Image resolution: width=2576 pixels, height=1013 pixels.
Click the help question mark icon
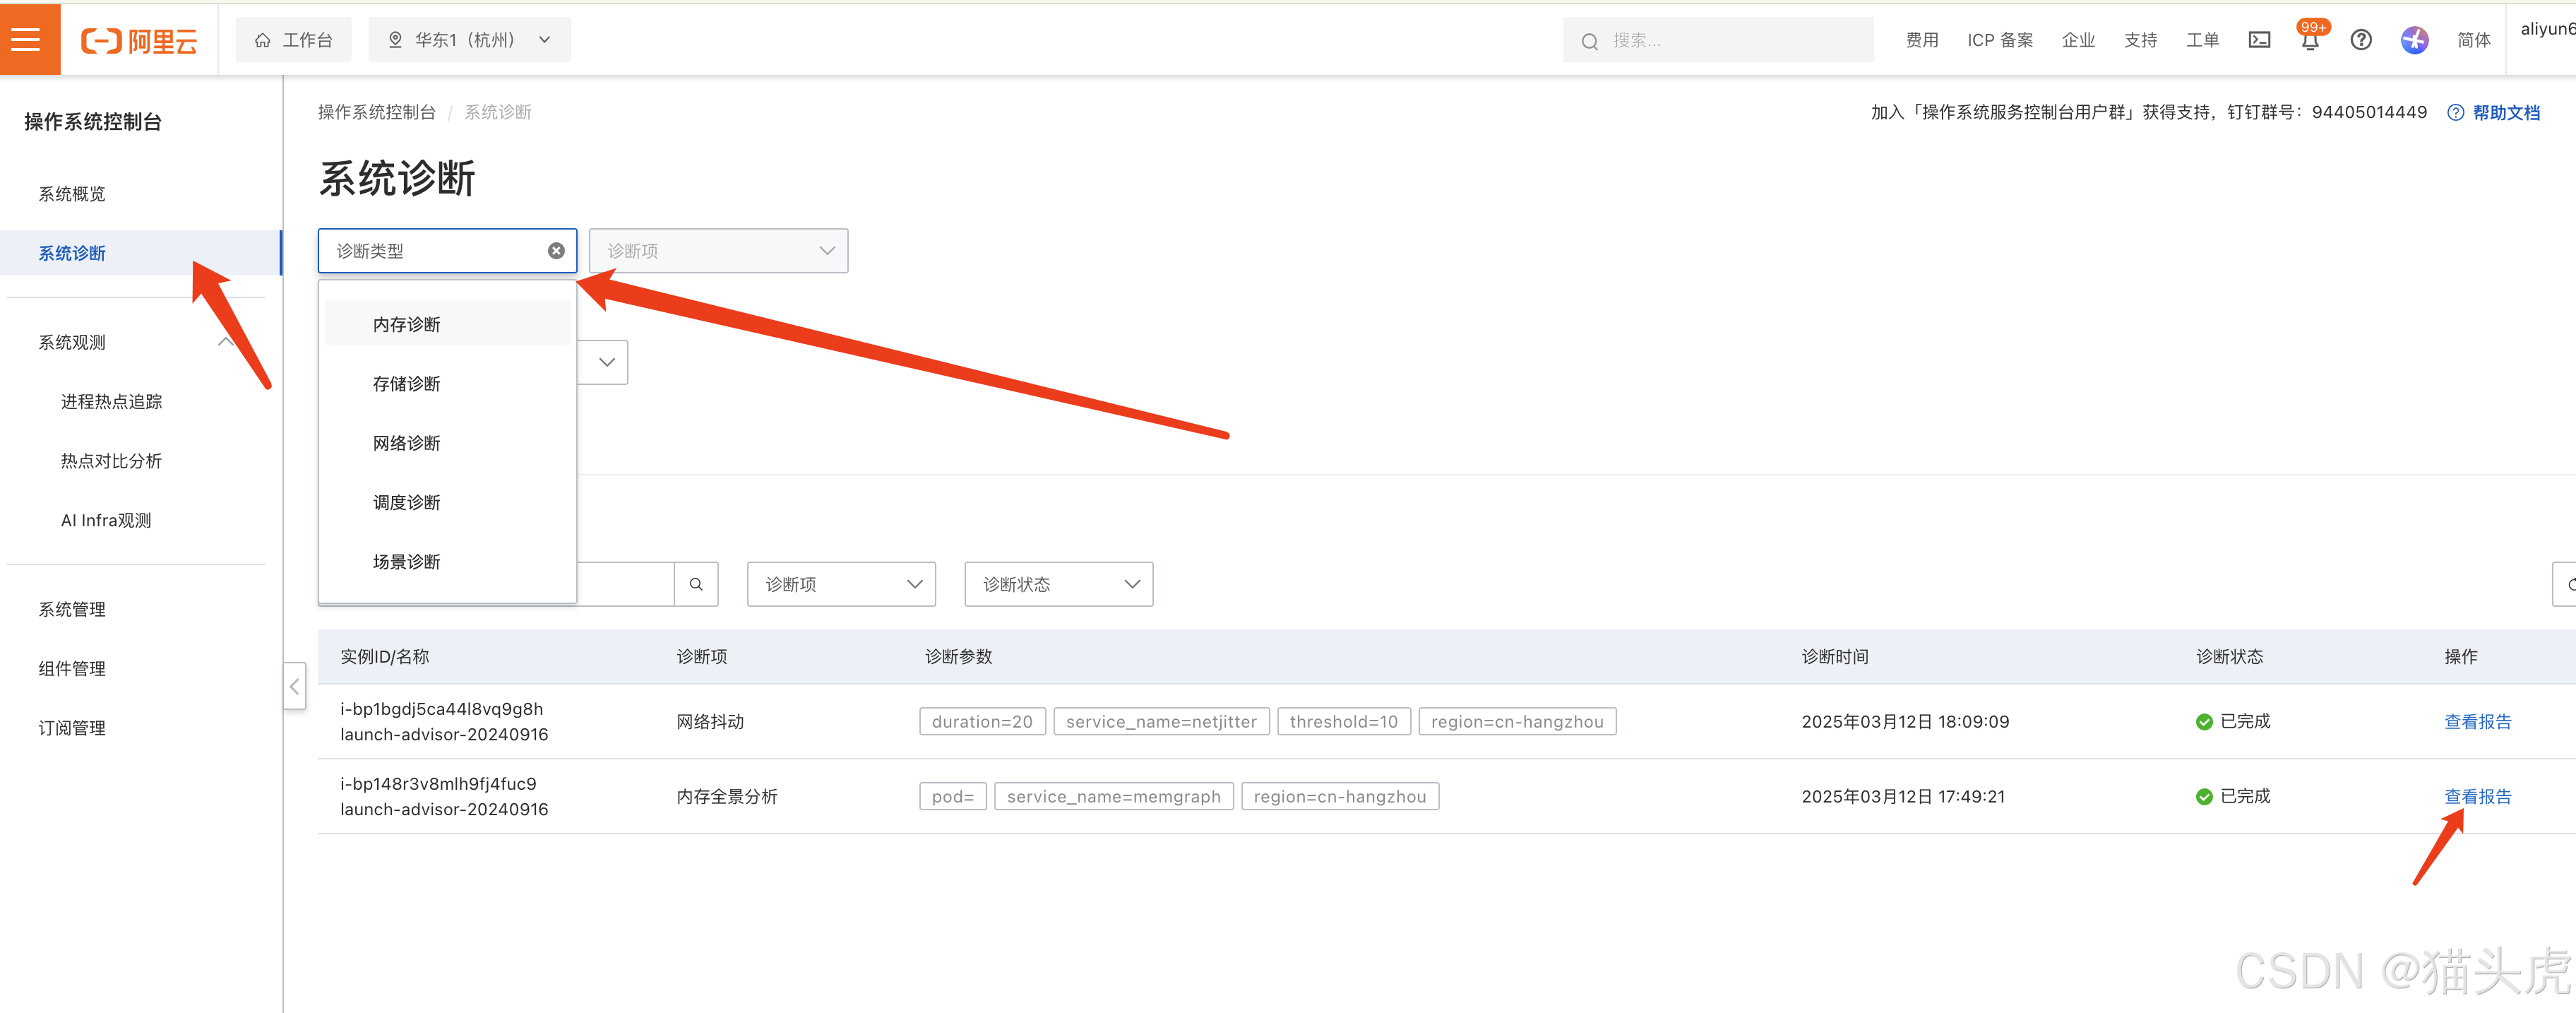pyautogui.click(x=2360, y=40)
